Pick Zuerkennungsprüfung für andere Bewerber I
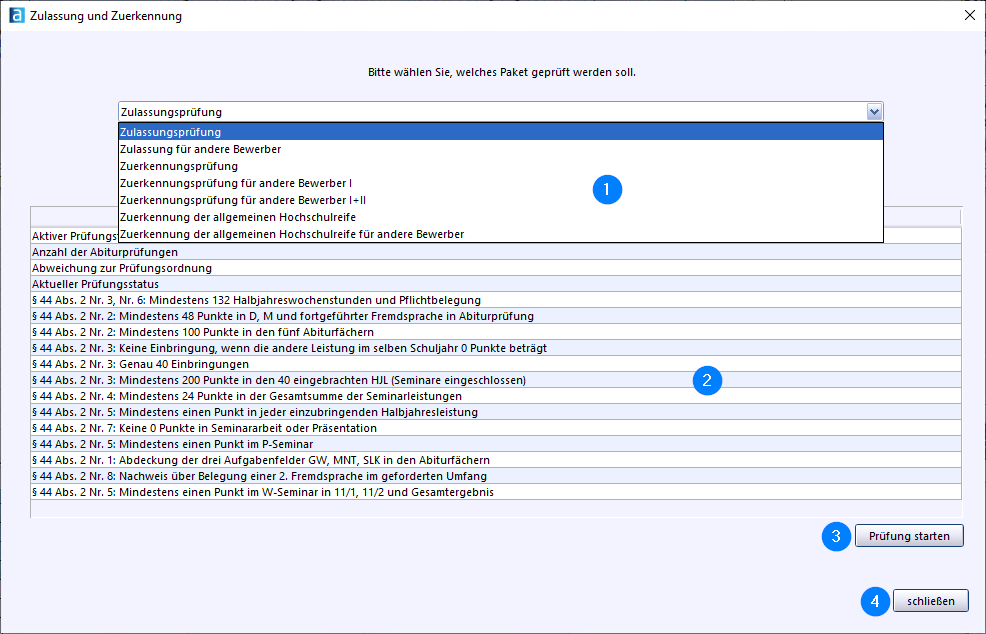This screenshot has height=634, width=986. pyautogui.click(x=501, y=183)
